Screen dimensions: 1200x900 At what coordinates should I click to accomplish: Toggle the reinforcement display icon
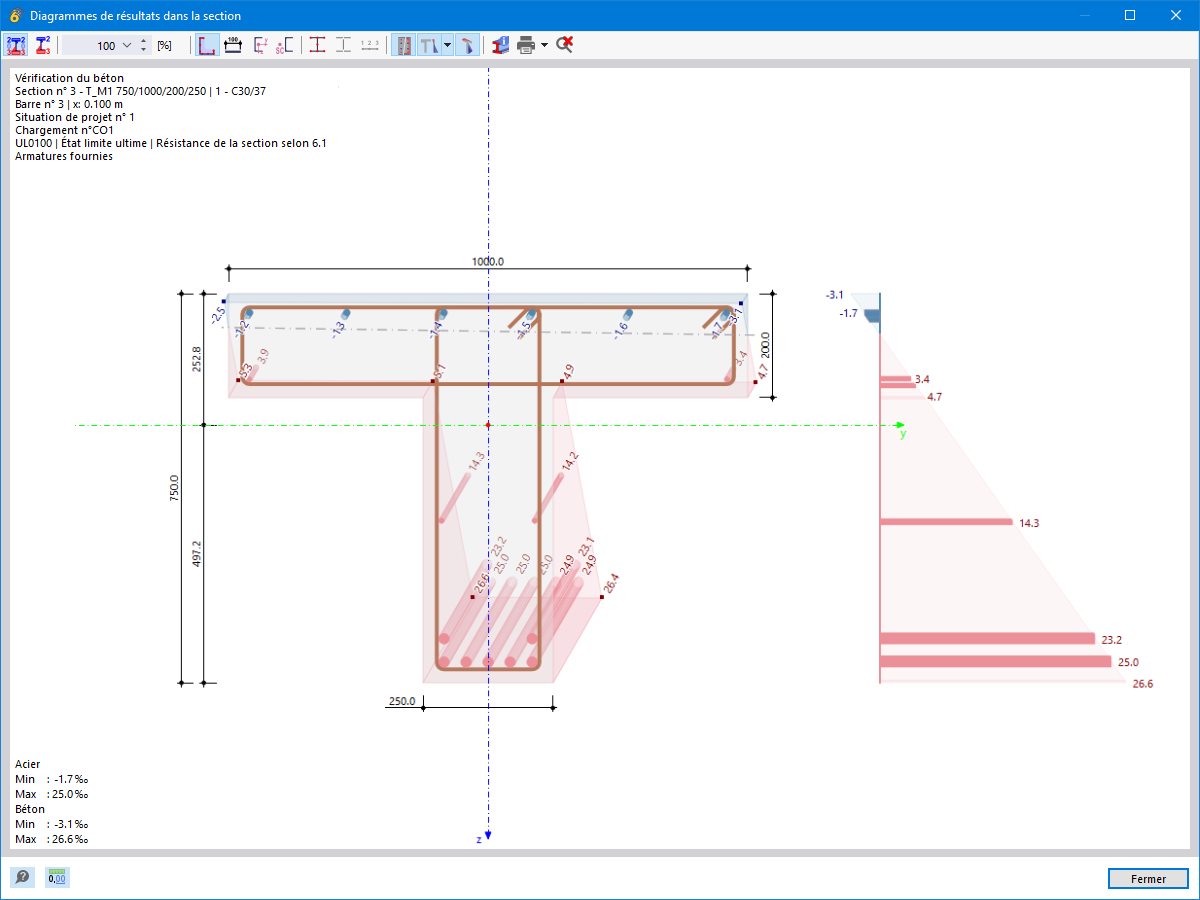pos(403,45)
